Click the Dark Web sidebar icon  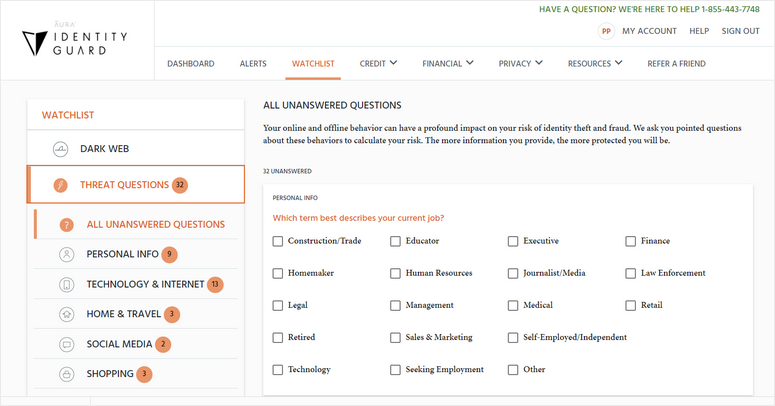[60, 149]
